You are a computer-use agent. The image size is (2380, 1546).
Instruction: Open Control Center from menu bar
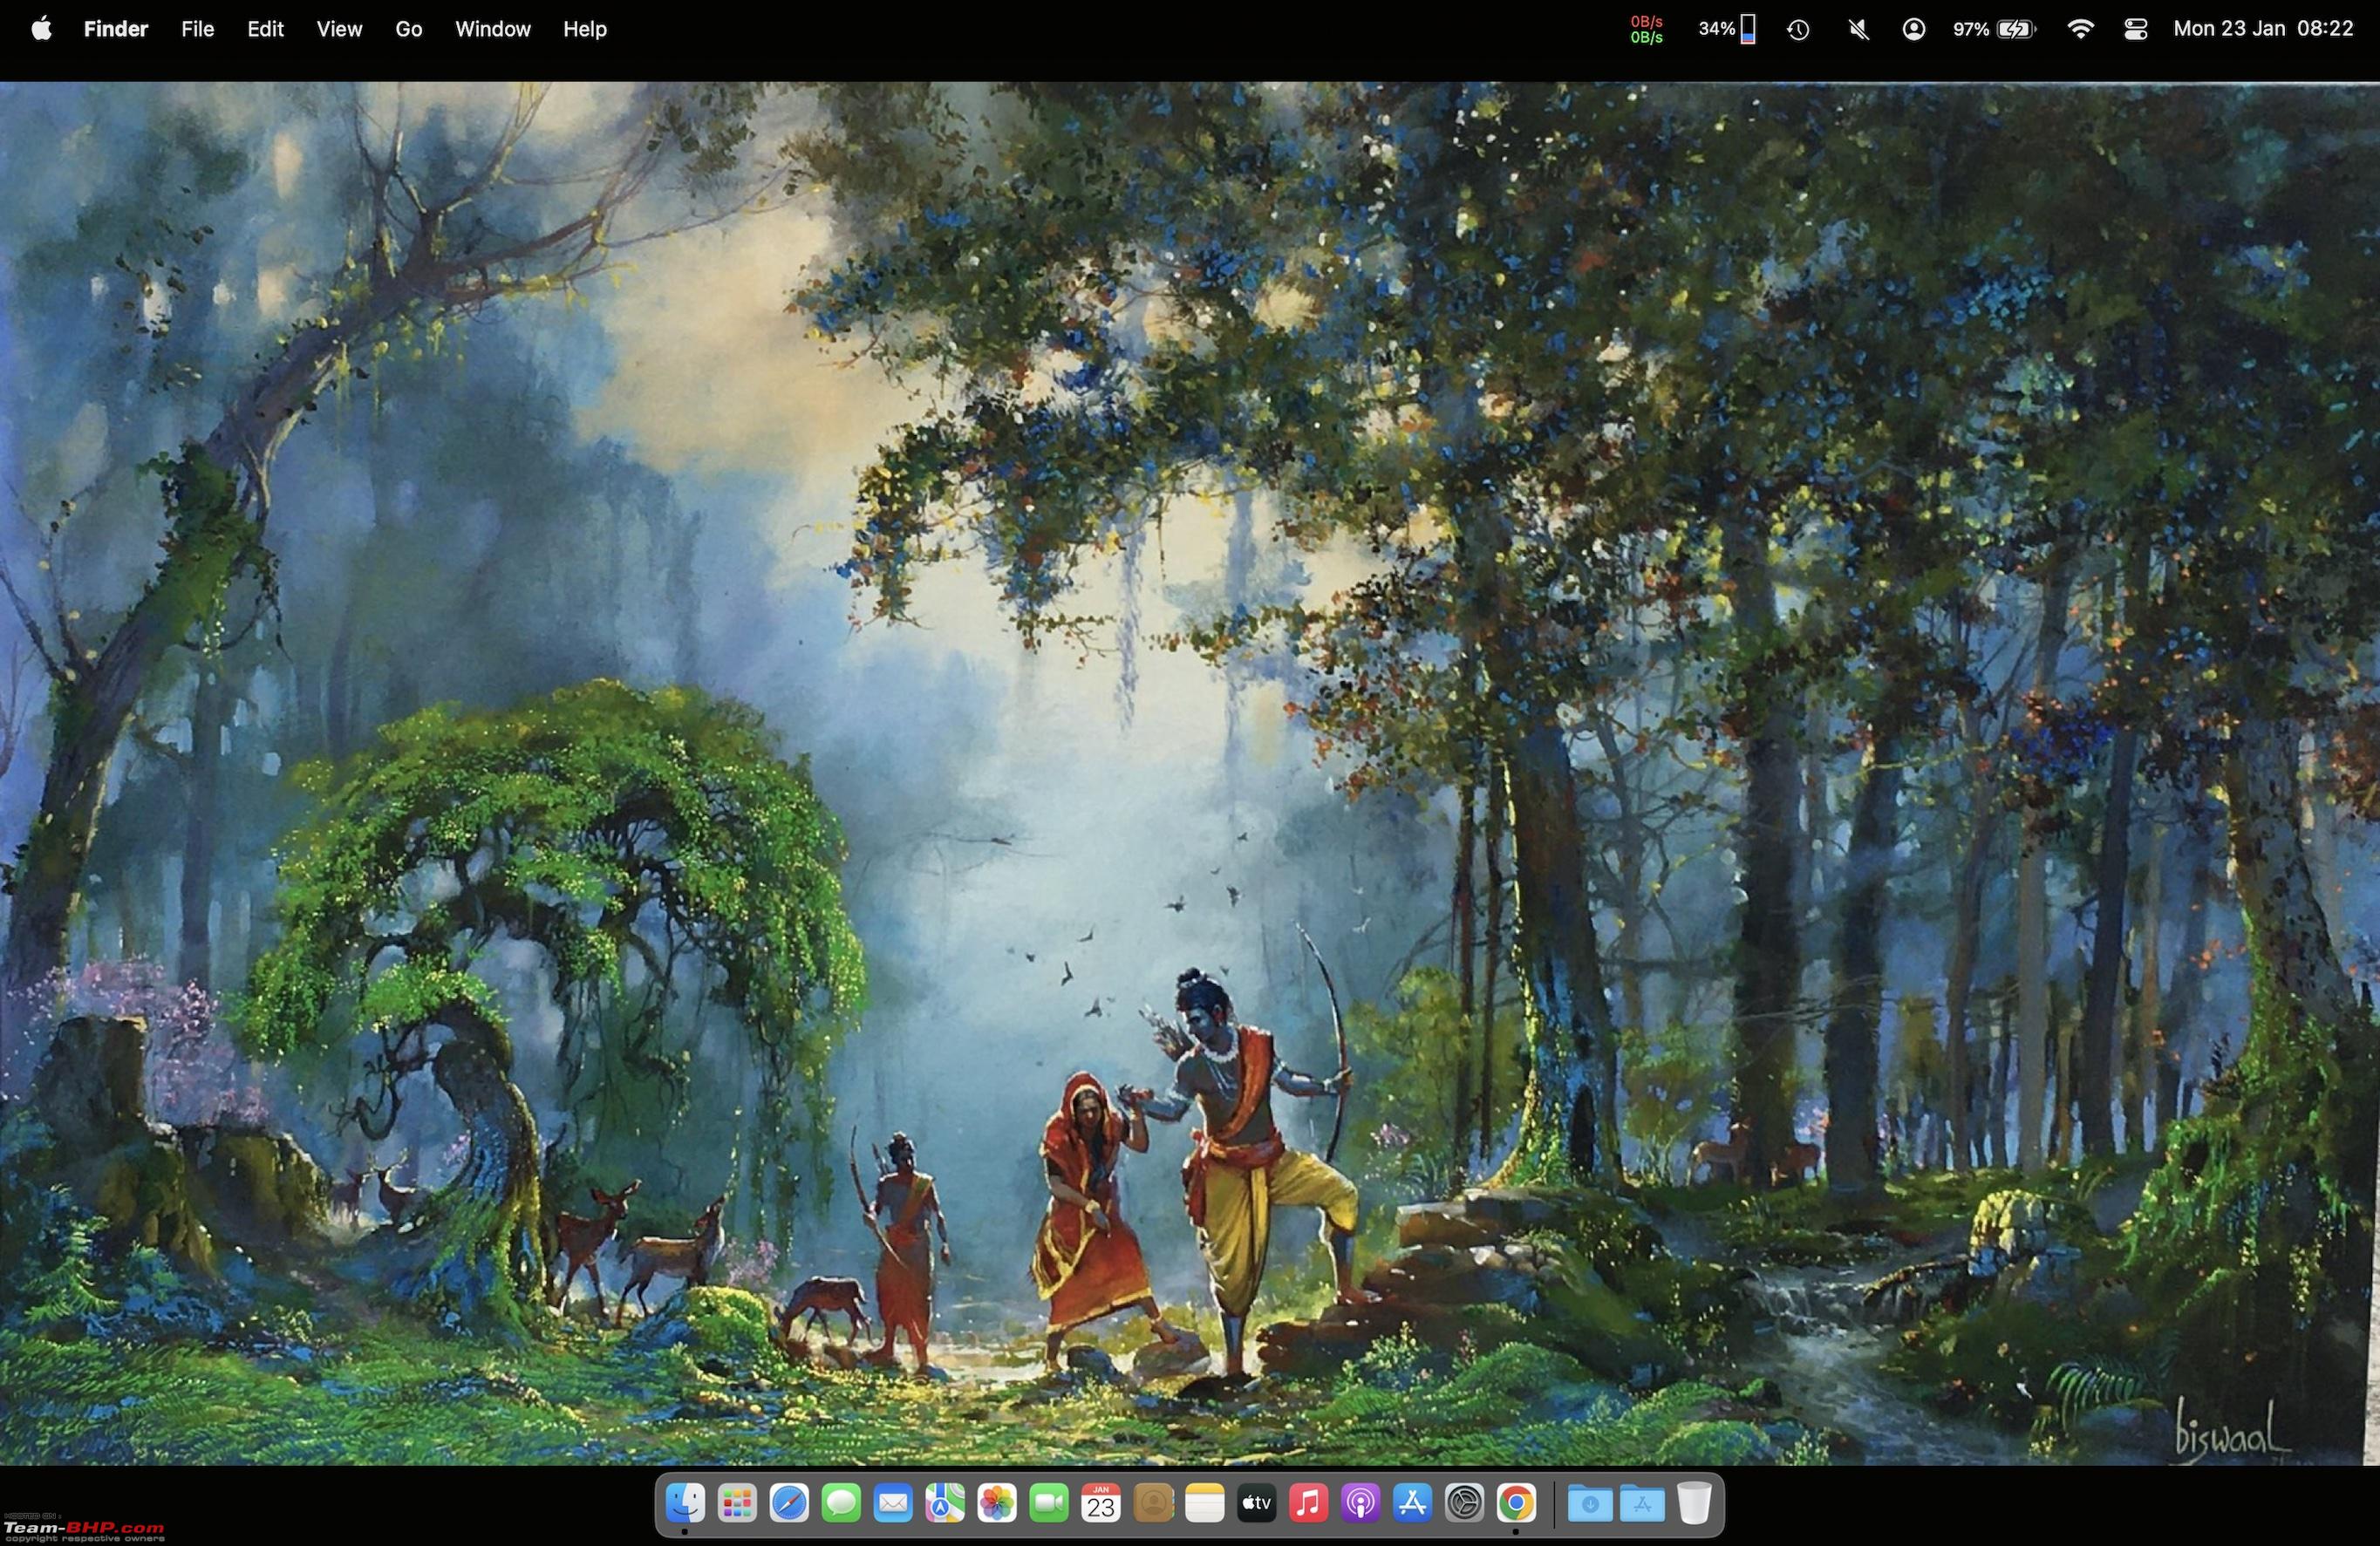2135,29
